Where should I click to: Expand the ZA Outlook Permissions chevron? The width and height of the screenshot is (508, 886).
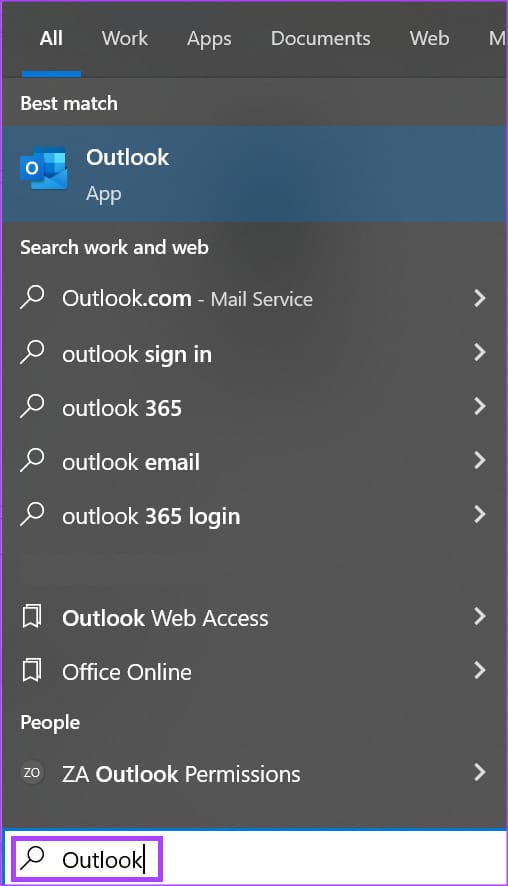click(x=479, y=772)
